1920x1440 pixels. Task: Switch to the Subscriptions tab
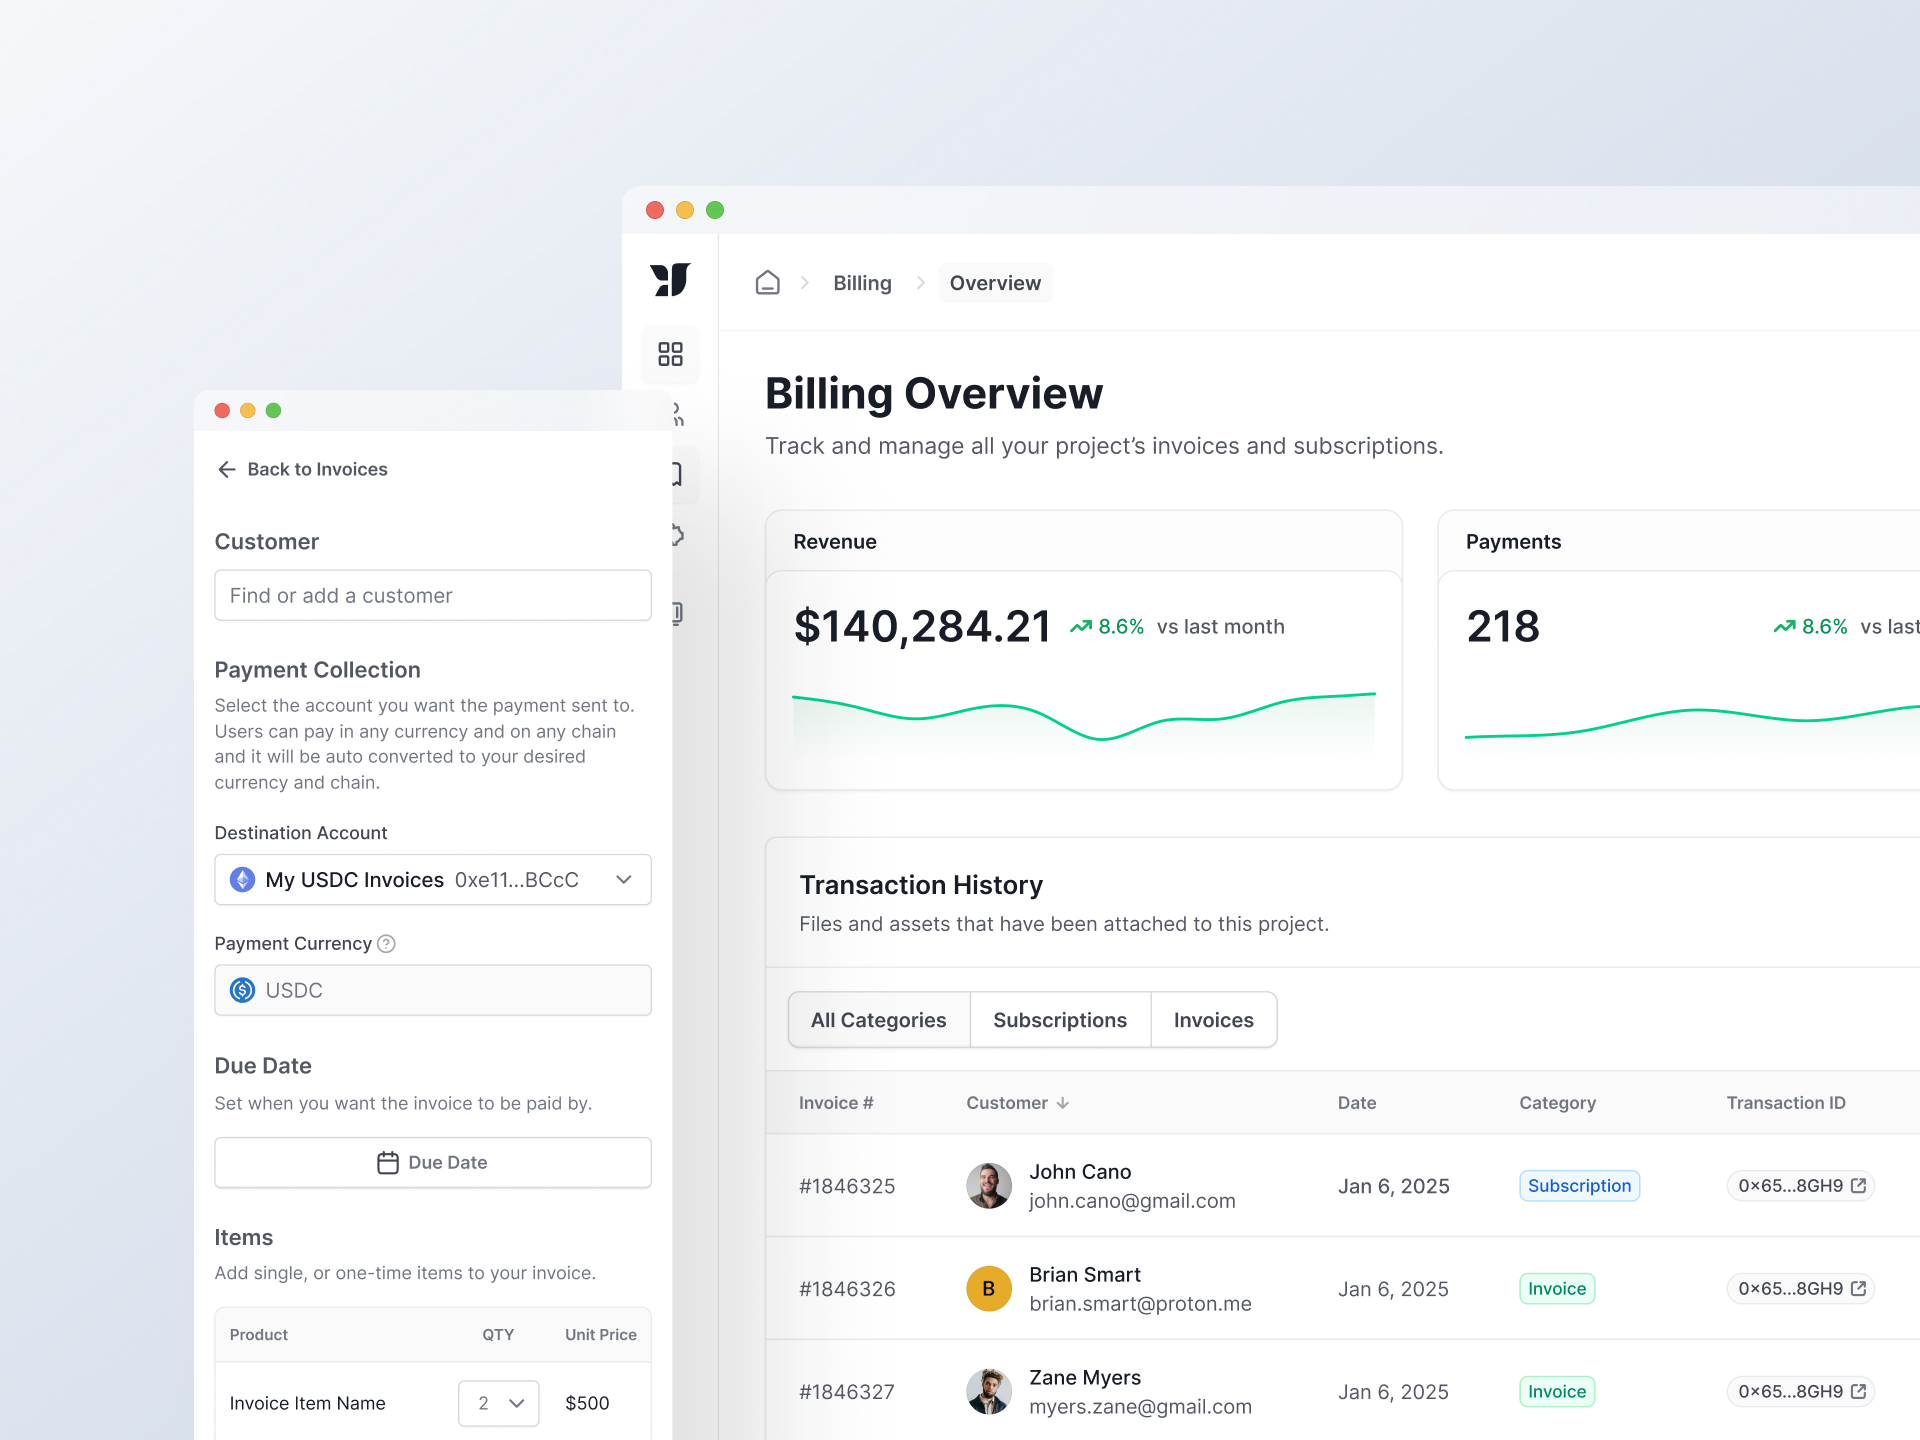point(1059,1020)
